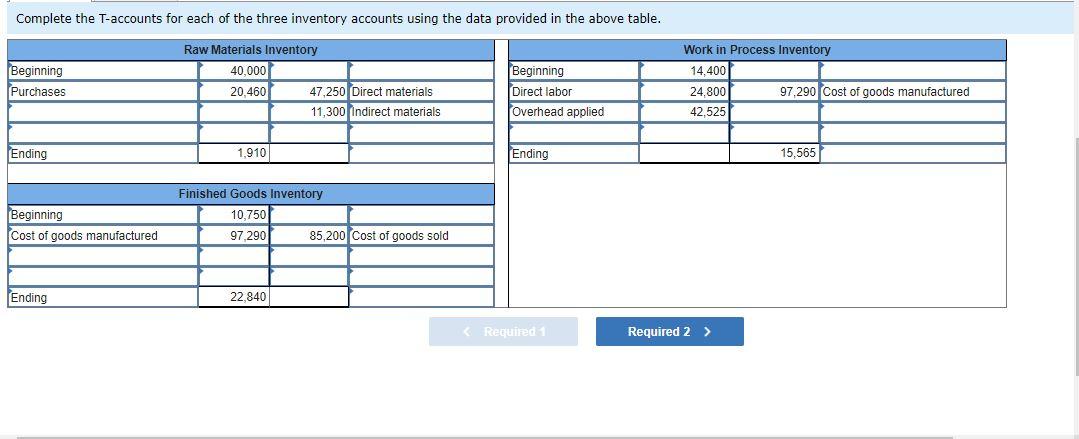Edit the Raw Materials beginning value 40,000
This screenshot has width=1079, height=439.
coord(234,71)
